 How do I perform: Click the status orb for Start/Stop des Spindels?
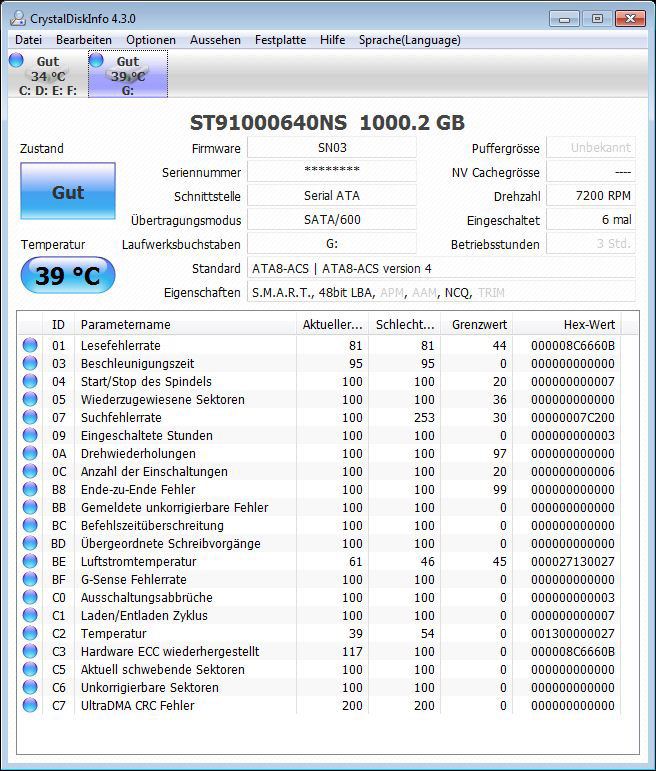pos(30,381)
